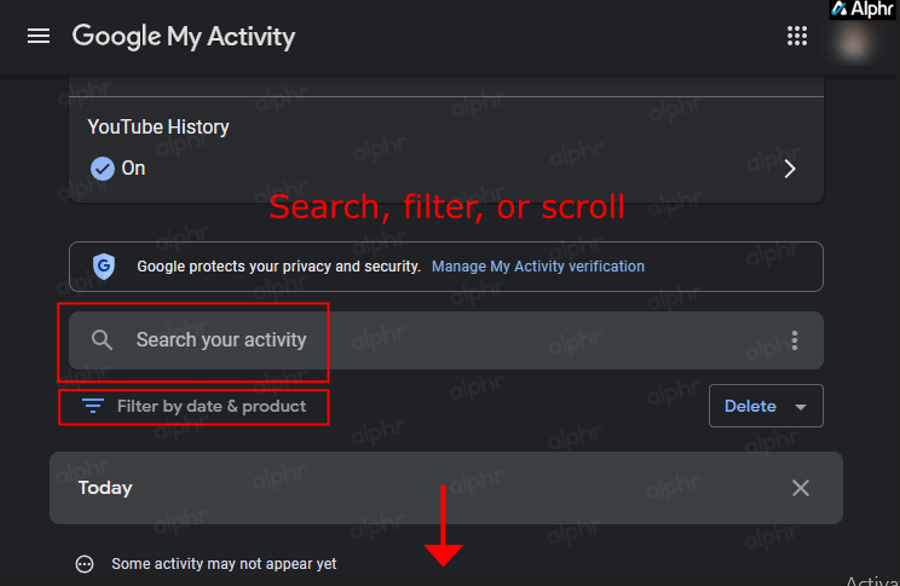The width and height of the screenshot is (900, 586).
Task: Click the filter lines icon
Action: [92, 406]
